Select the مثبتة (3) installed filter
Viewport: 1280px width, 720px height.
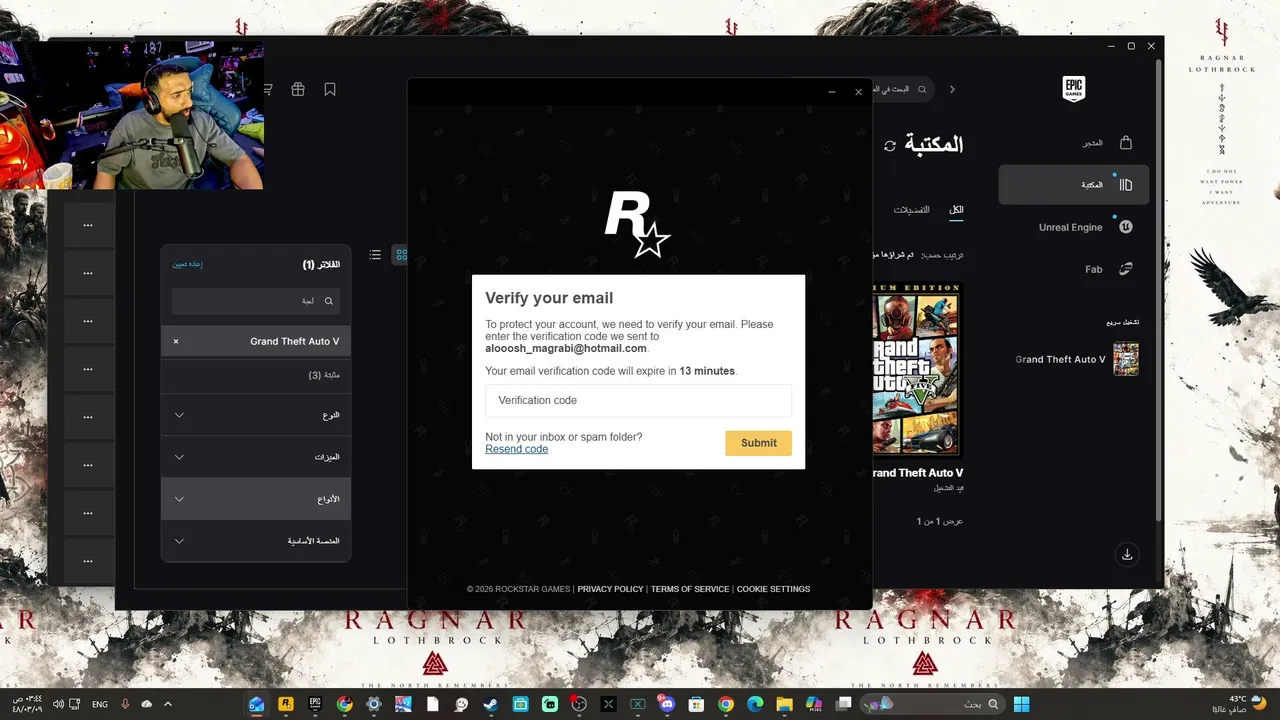tap(256, 375)
